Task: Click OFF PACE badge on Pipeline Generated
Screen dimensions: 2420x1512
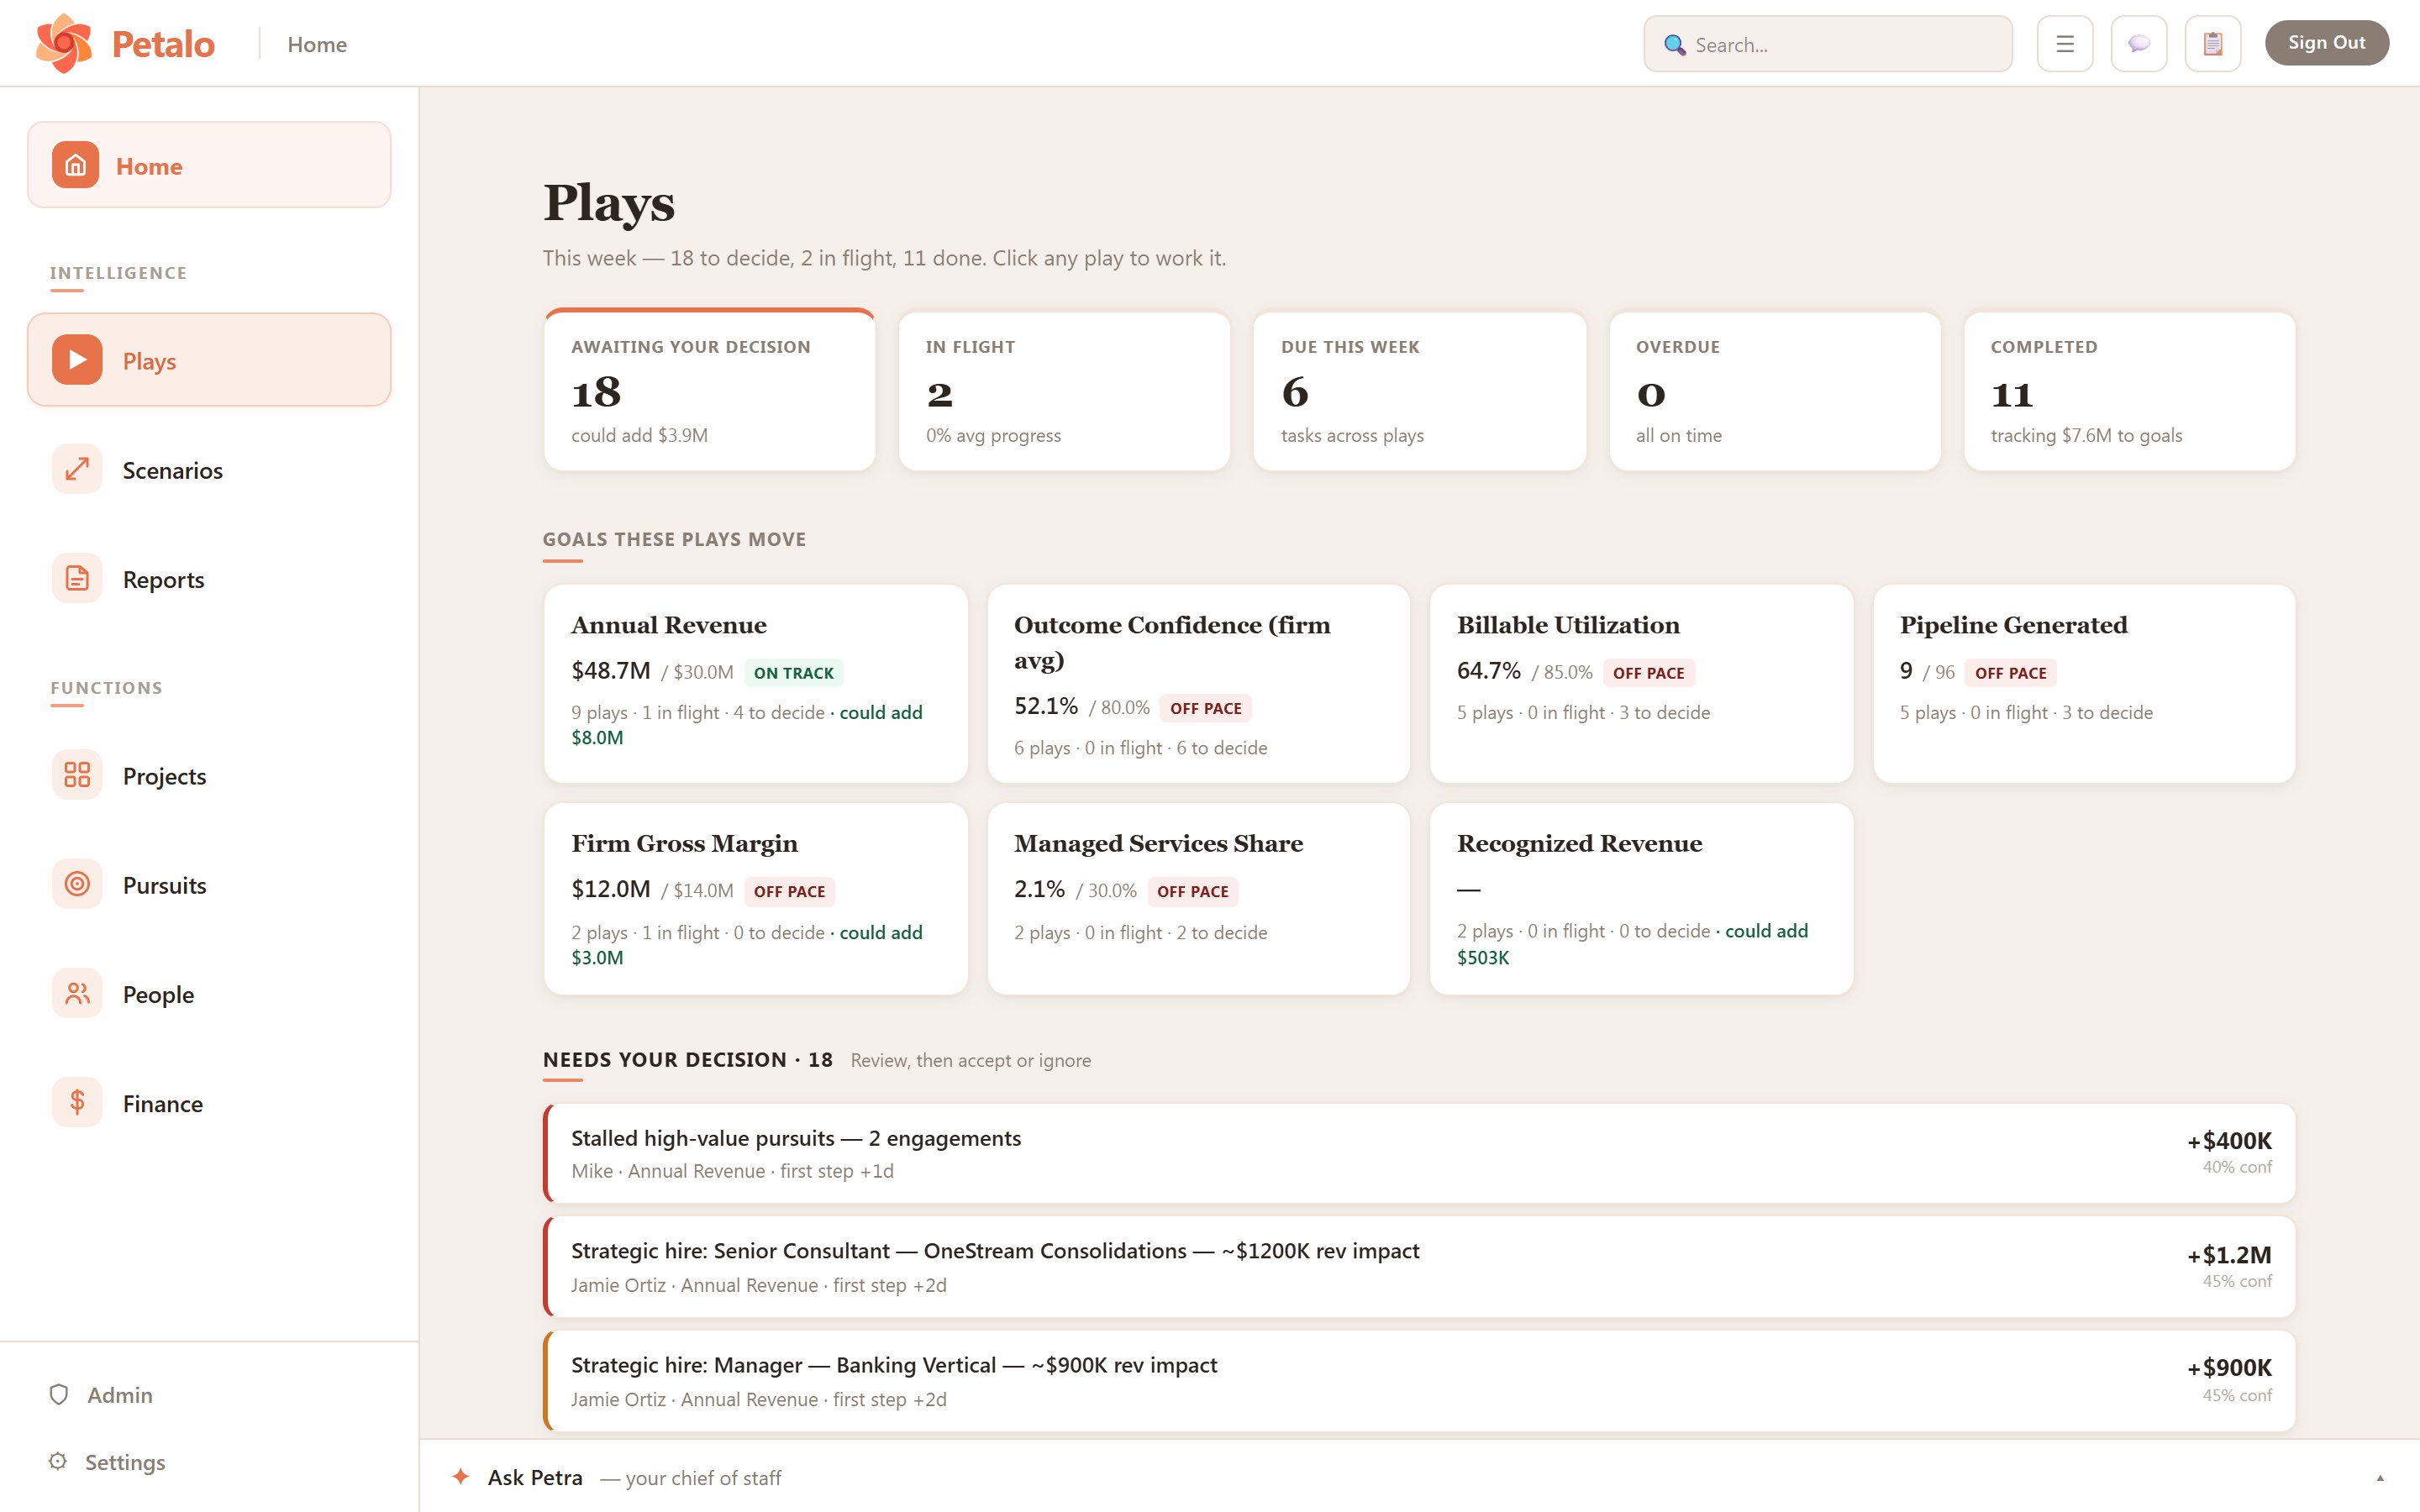Action: tap(2010, 673)
